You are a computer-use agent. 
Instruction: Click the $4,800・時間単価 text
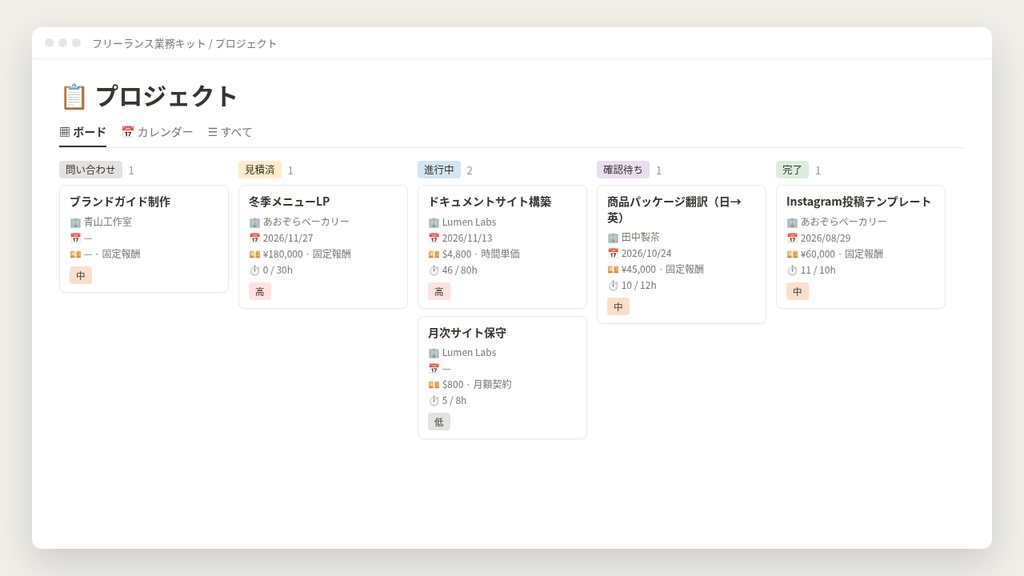(x=481, y=254)
